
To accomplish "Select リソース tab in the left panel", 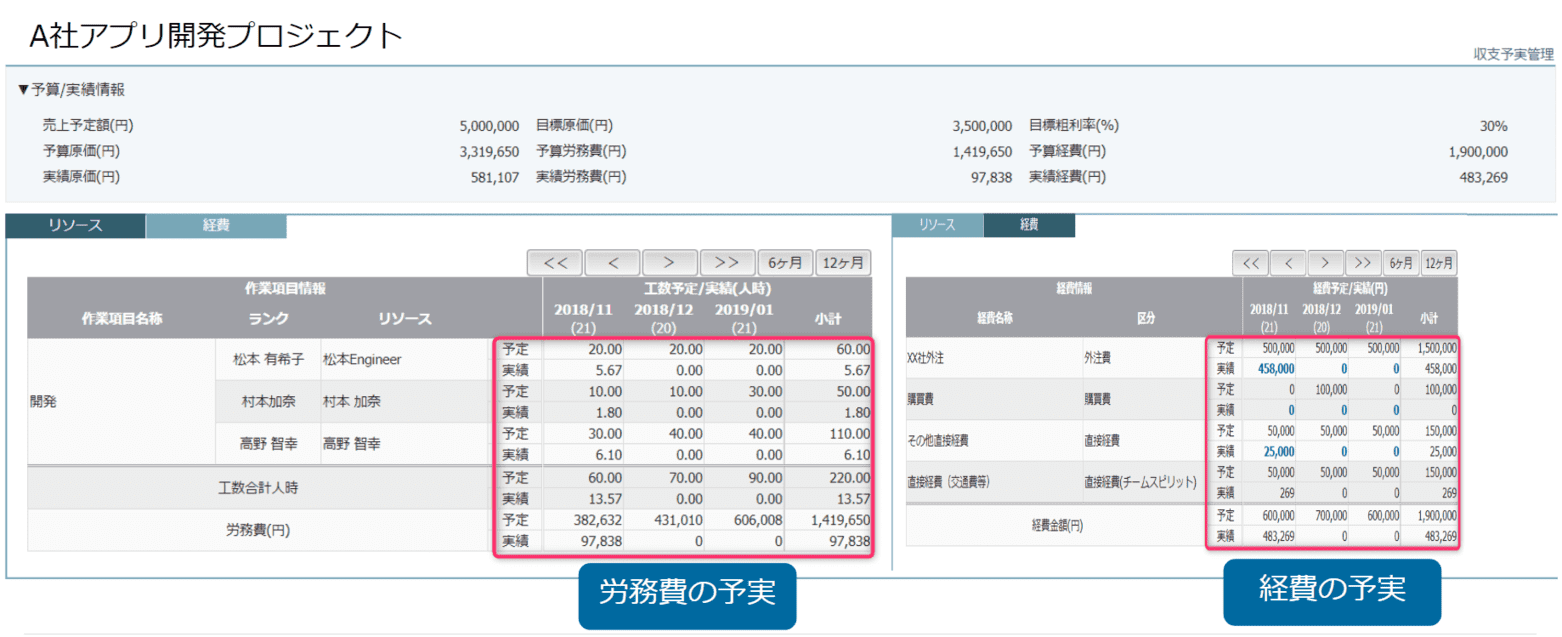I will (75, 226).
